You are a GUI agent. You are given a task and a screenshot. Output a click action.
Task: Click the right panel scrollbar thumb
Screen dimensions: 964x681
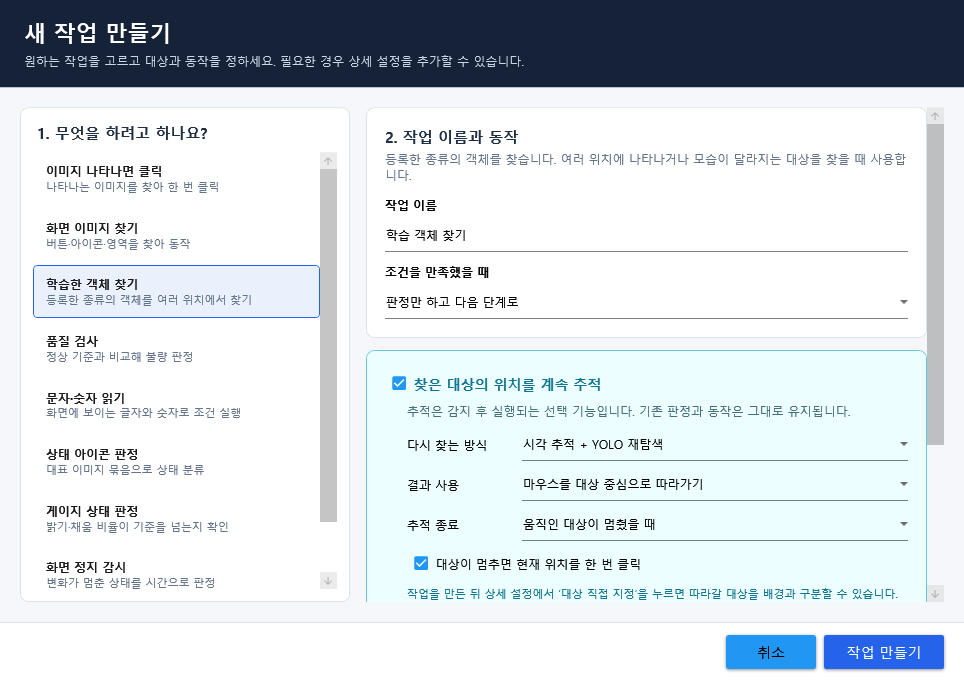[x=935, y=284]
